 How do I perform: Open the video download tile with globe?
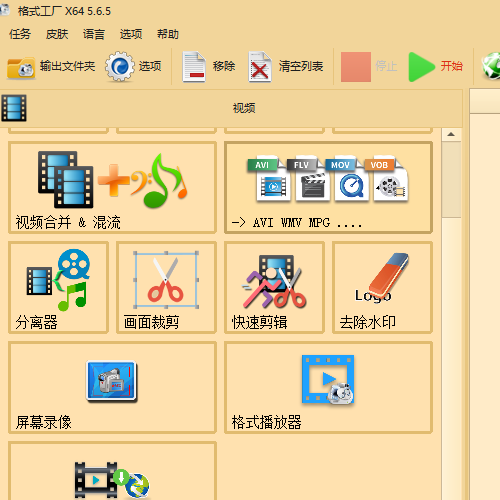coord(112,471)
